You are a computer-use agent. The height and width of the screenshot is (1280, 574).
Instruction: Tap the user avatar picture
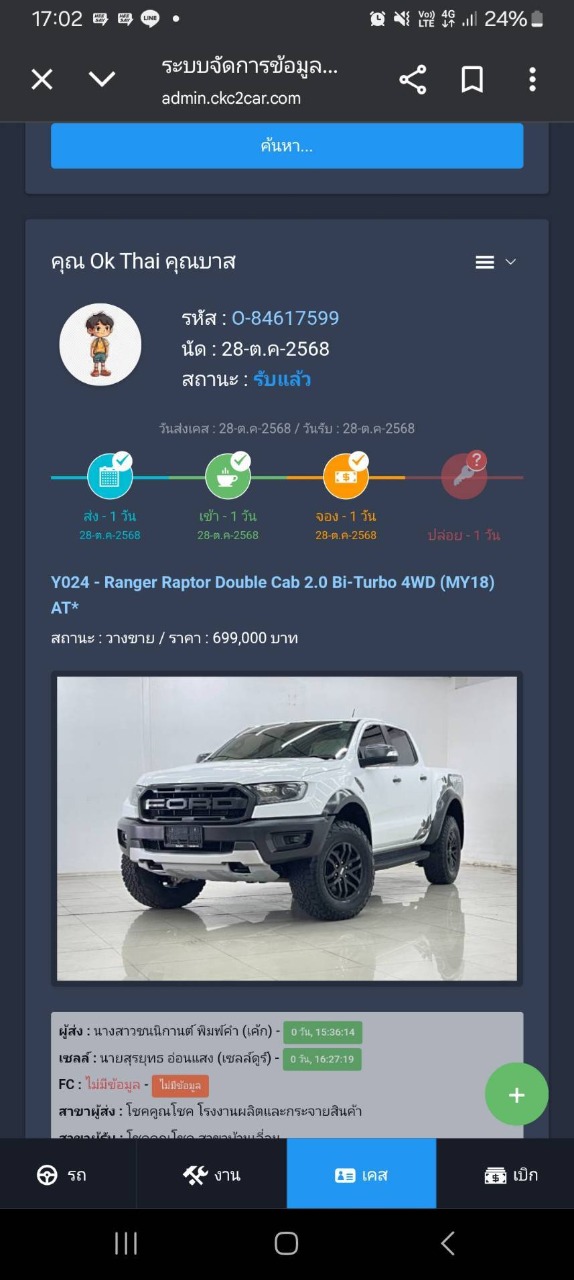100,345
